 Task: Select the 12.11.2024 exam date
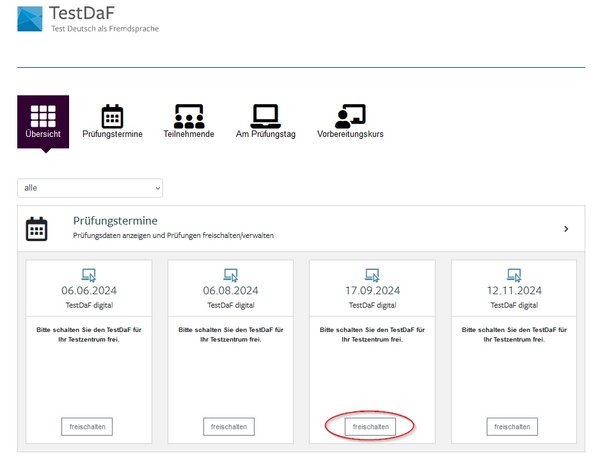pyautogui.click(x=514, y=290)
